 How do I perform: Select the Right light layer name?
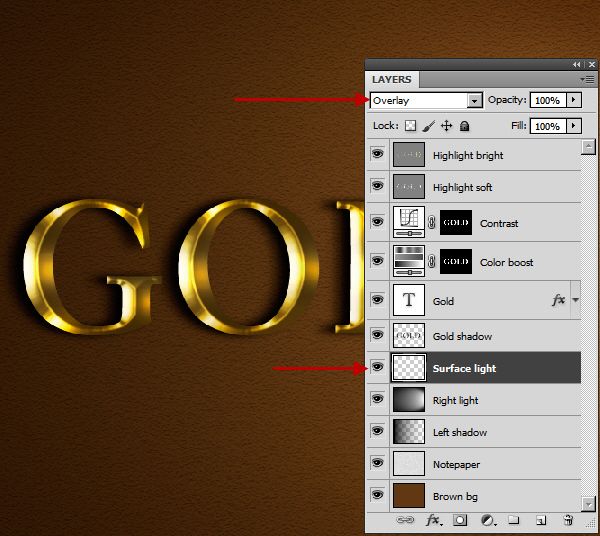click(x=455, y=401)
